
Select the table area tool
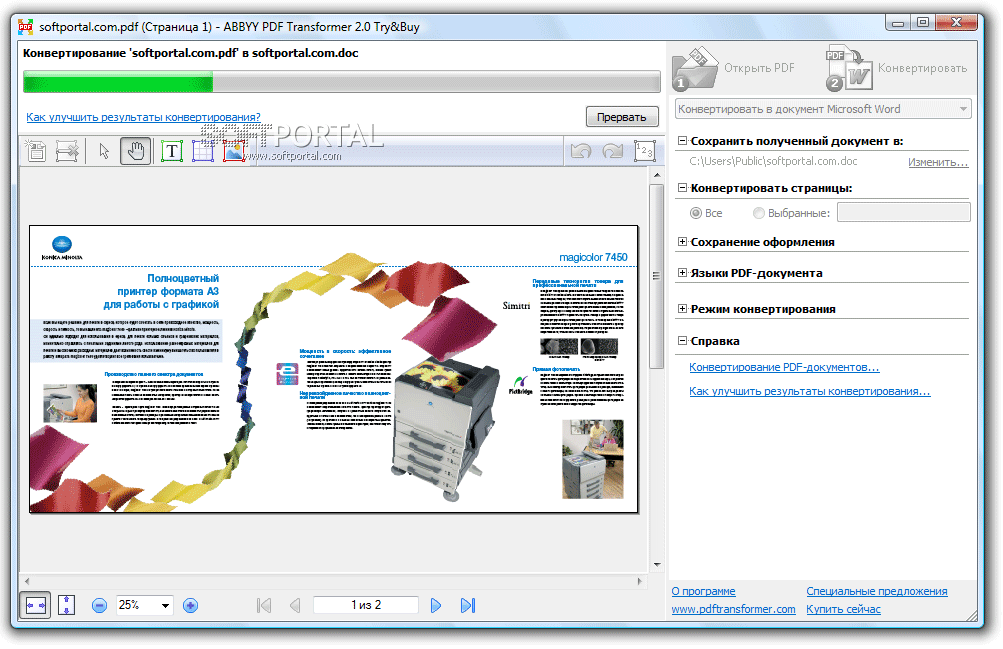pos(203,152)
